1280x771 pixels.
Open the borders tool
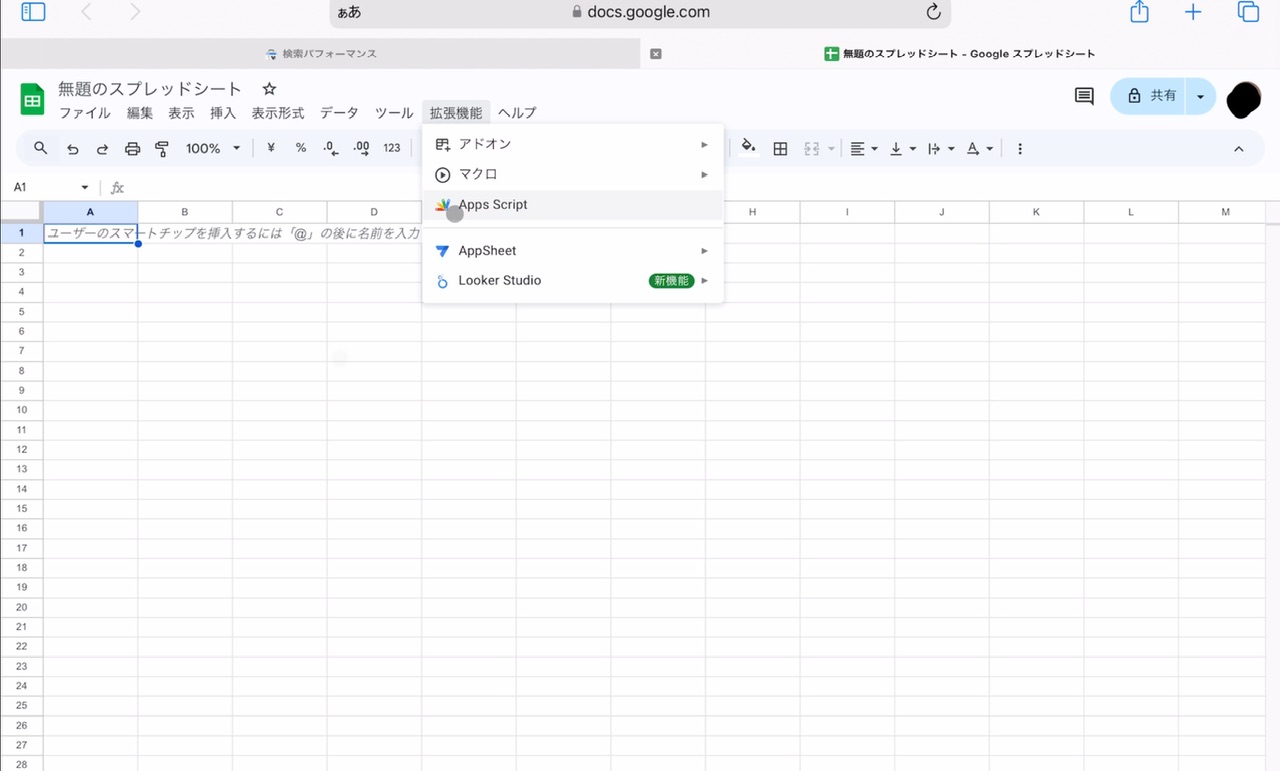pyautogui.click(x=781, y=148)
